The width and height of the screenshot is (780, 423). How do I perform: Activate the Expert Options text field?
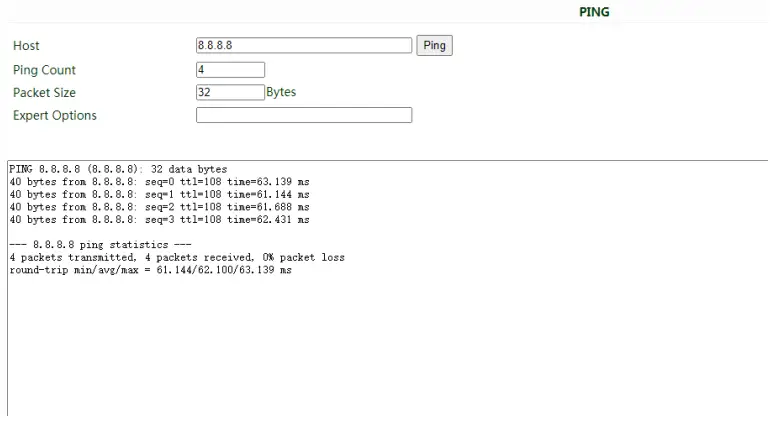[x=304, y=115]
